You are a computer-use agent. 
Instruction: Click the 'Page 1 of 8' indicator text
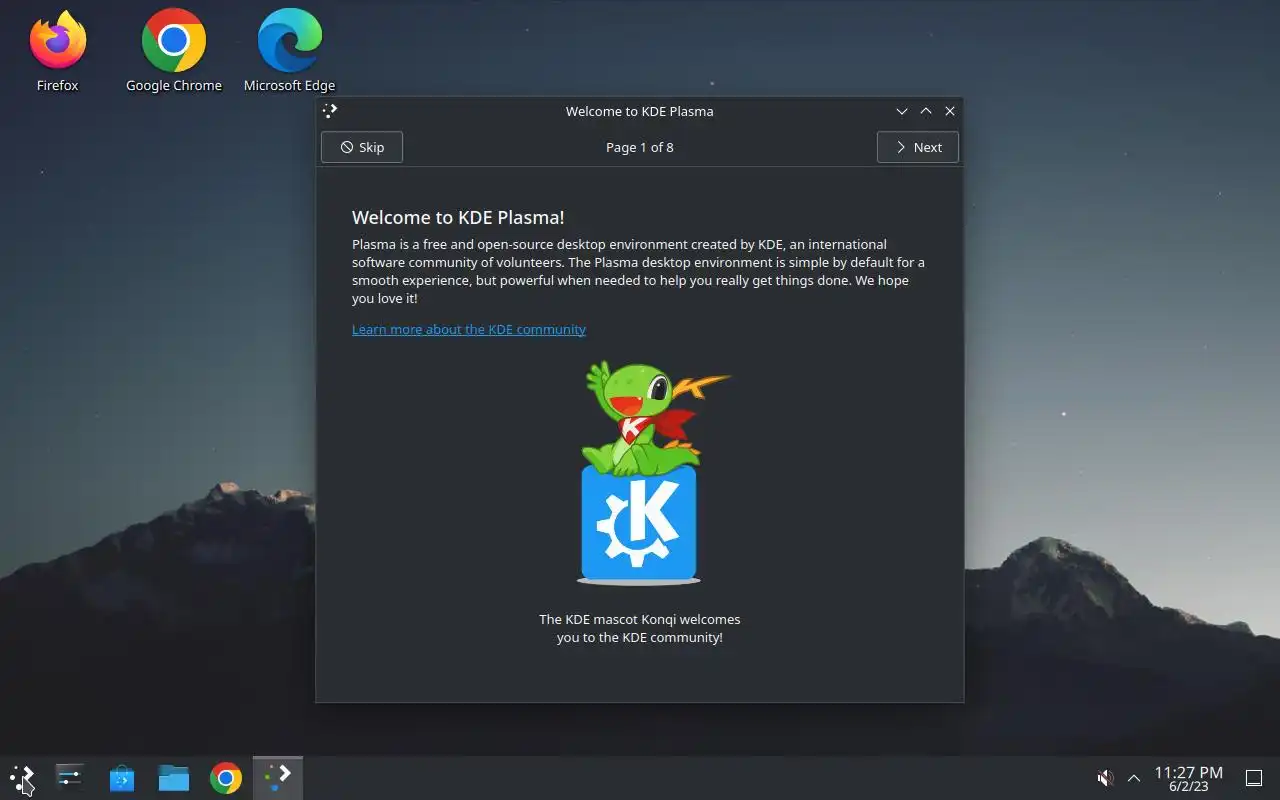pos(640,147)
